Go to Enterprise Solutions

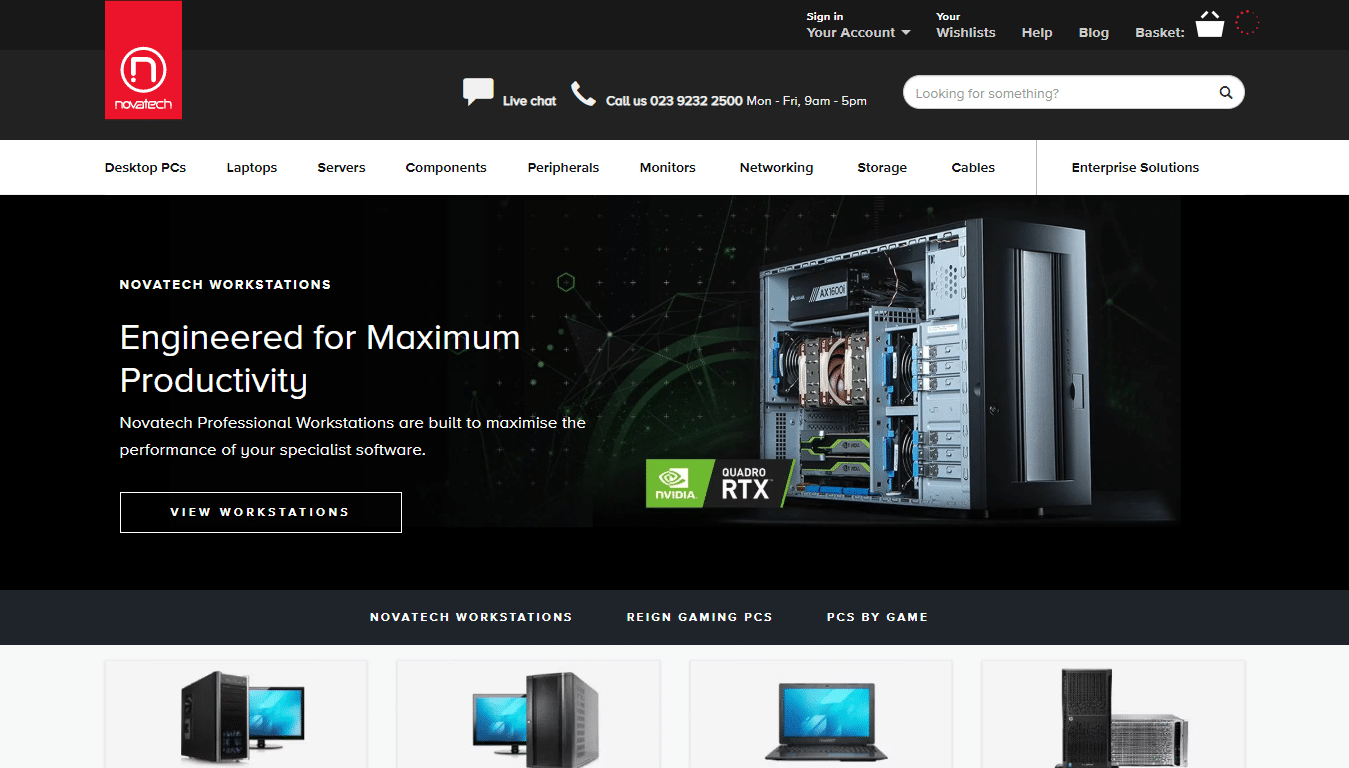[1135, 168]
